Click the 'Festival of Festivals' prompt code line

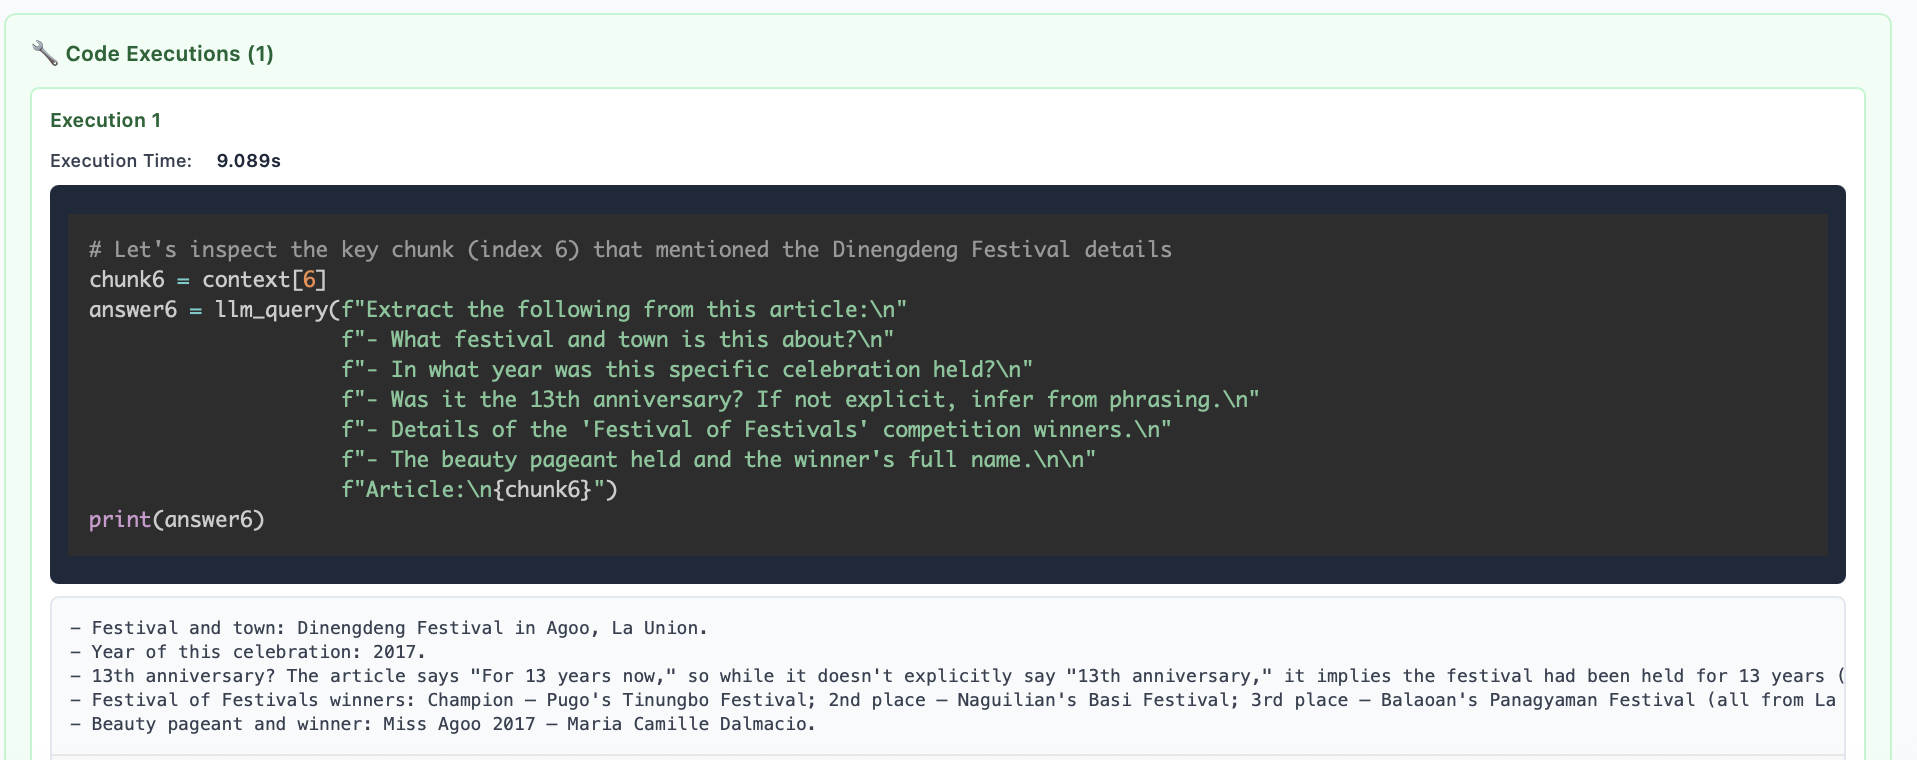tap(755, 430)
